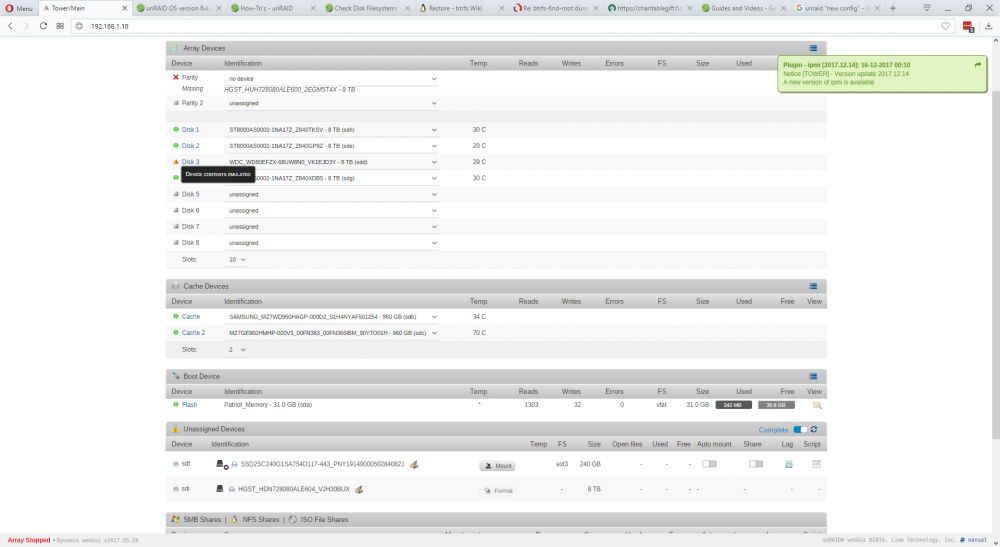Viewport: 1000px width, 547px height.
Task: Open the Script icon for sdf
Action: 816,464
